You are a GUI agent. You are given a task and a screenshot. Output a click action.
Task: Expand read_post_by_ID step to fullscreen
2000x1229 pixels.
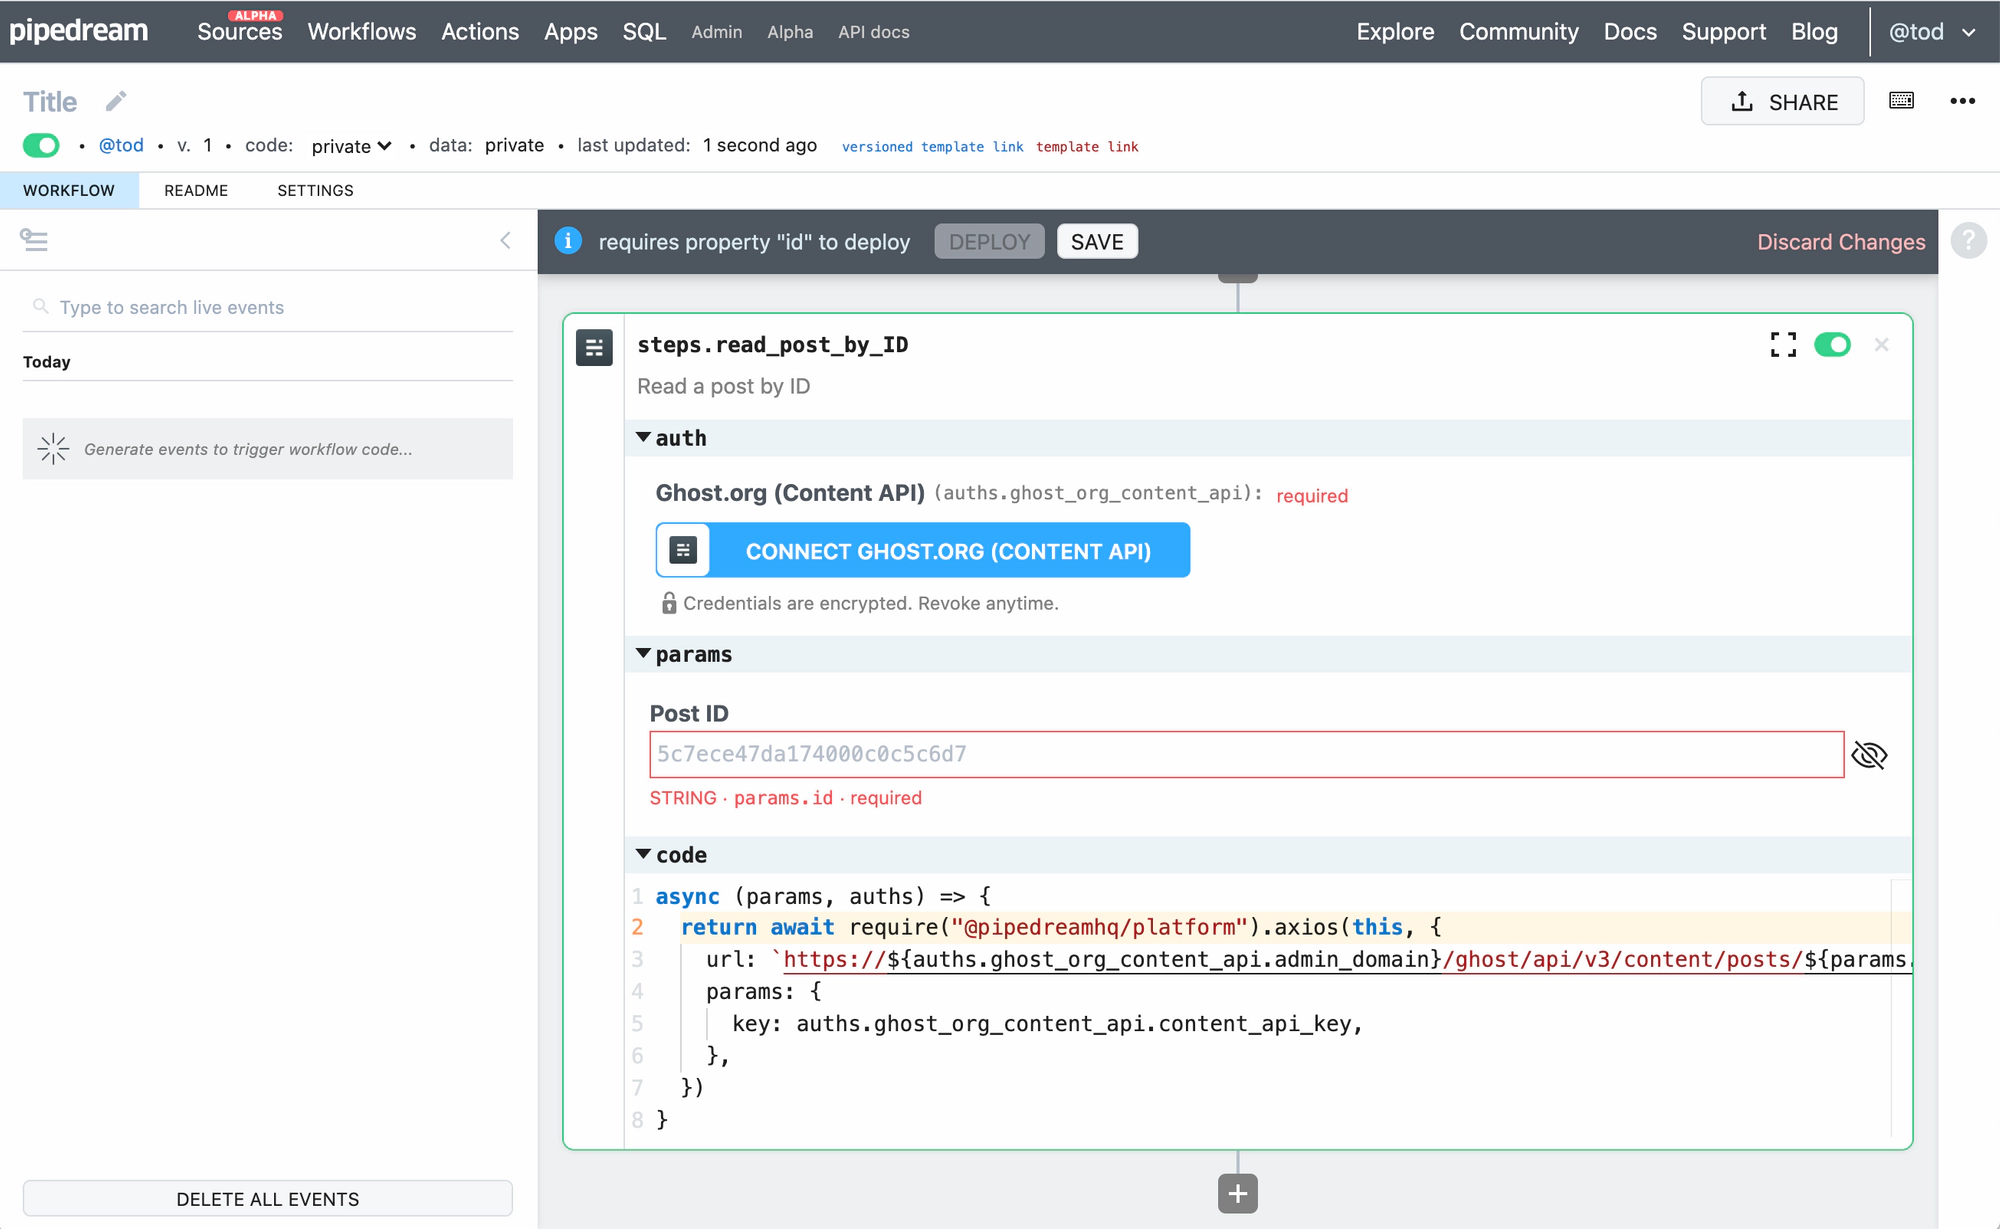(1783, 345)
